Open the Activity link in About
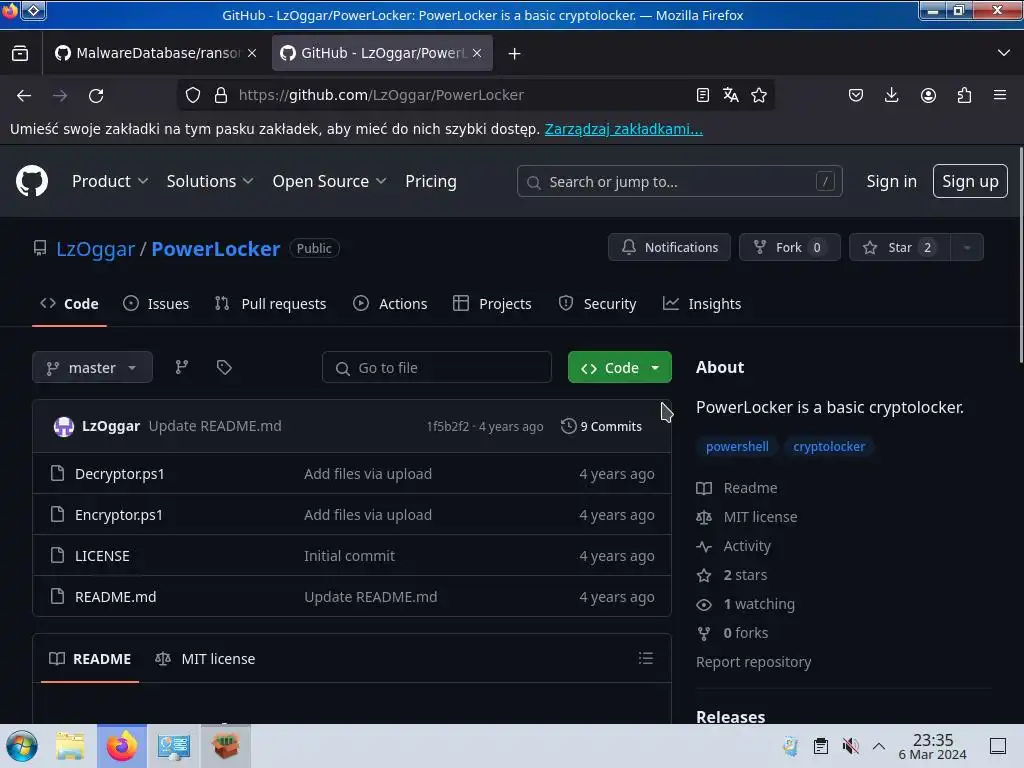The image size is (1024, 768). tap(747, 546)
